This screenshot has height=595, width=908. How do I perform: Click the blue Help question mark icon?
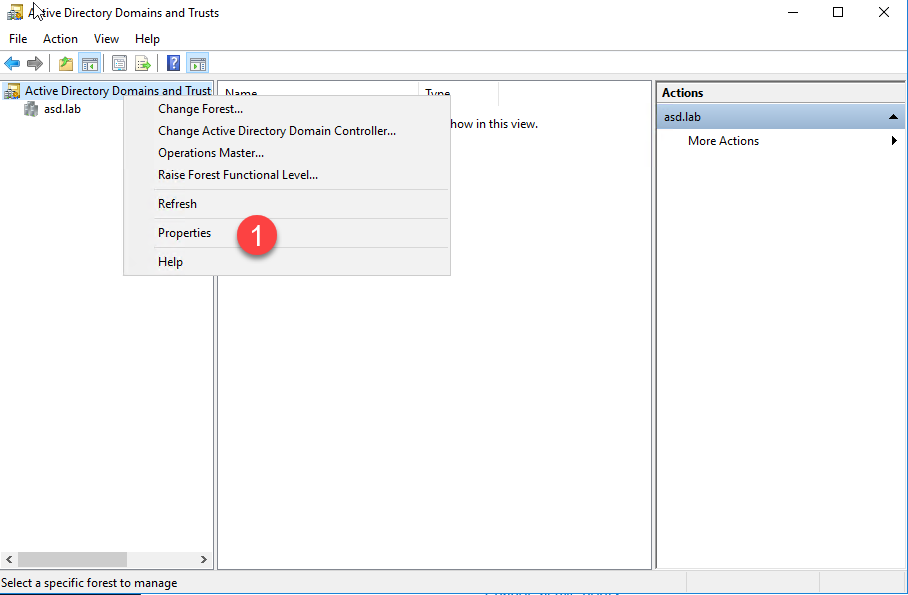[173, 64]
